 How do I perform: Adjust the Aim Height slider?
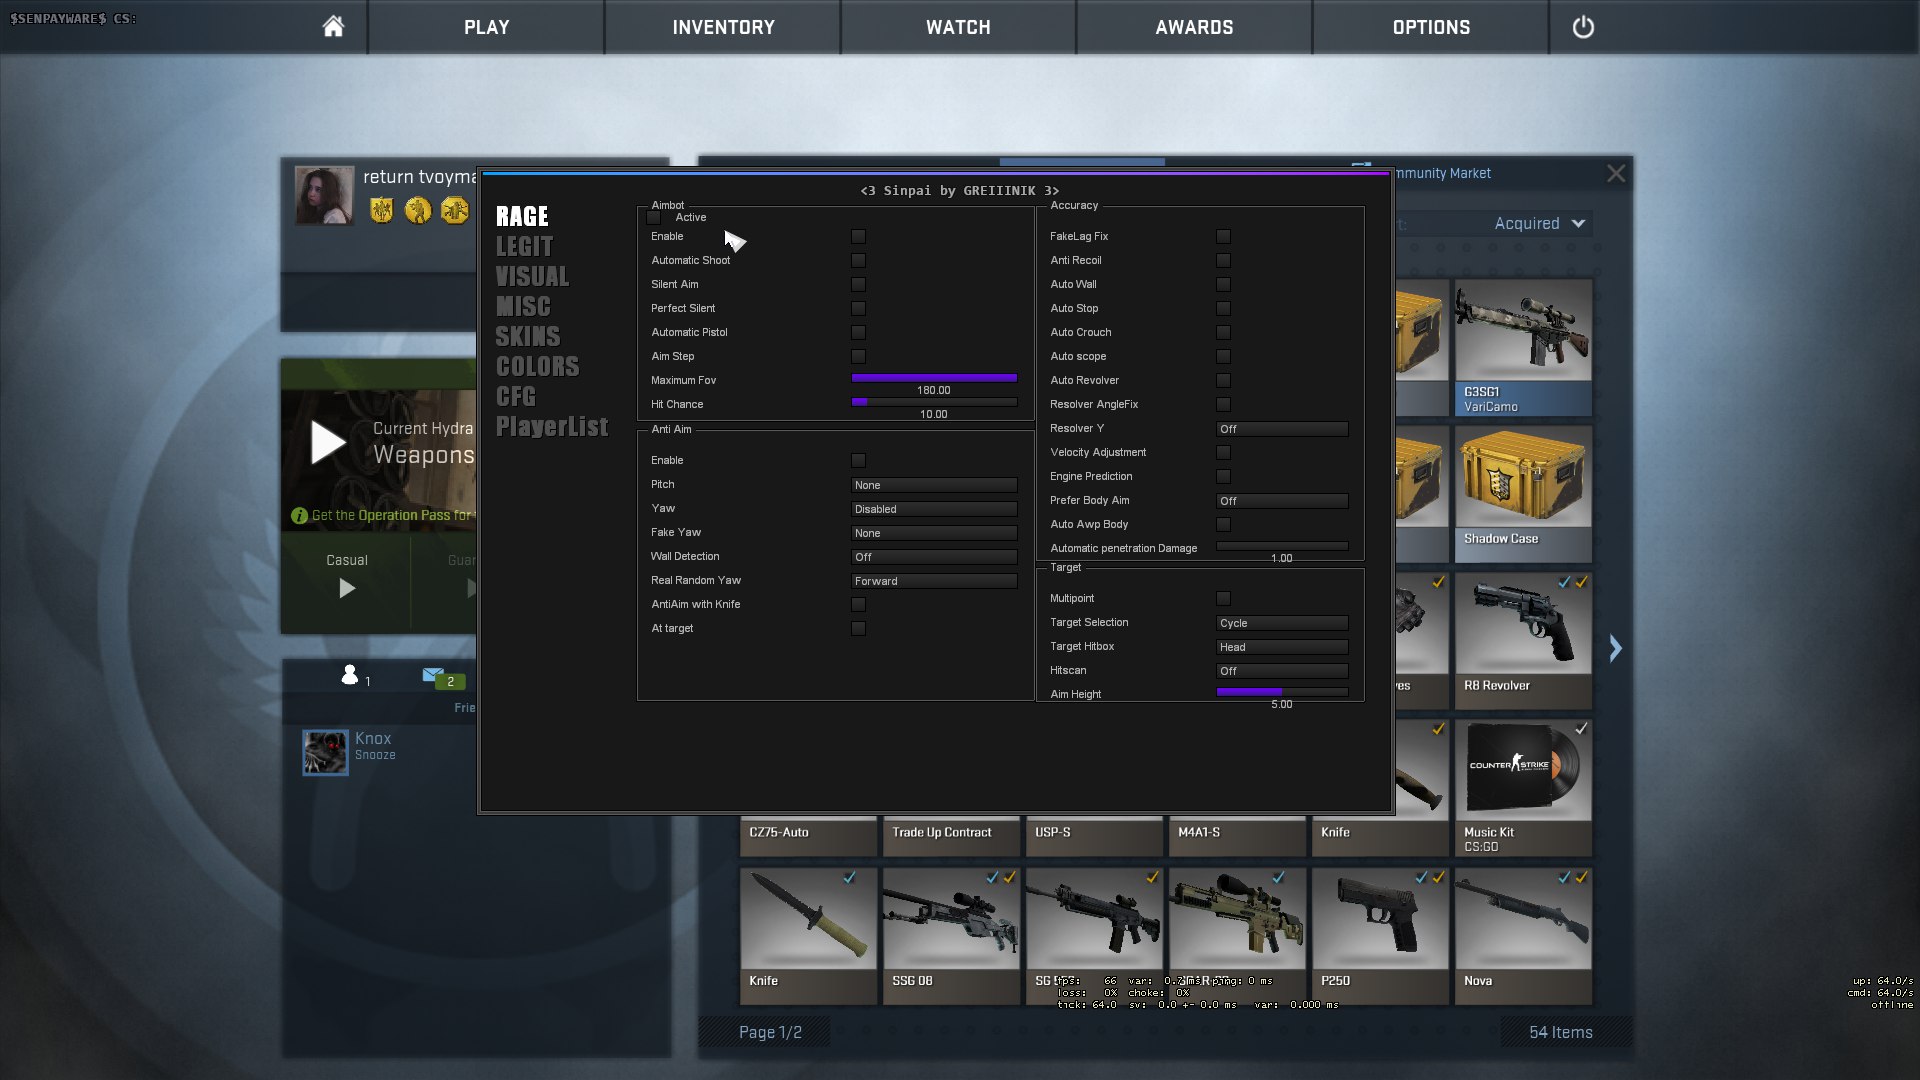(1282, 692)
